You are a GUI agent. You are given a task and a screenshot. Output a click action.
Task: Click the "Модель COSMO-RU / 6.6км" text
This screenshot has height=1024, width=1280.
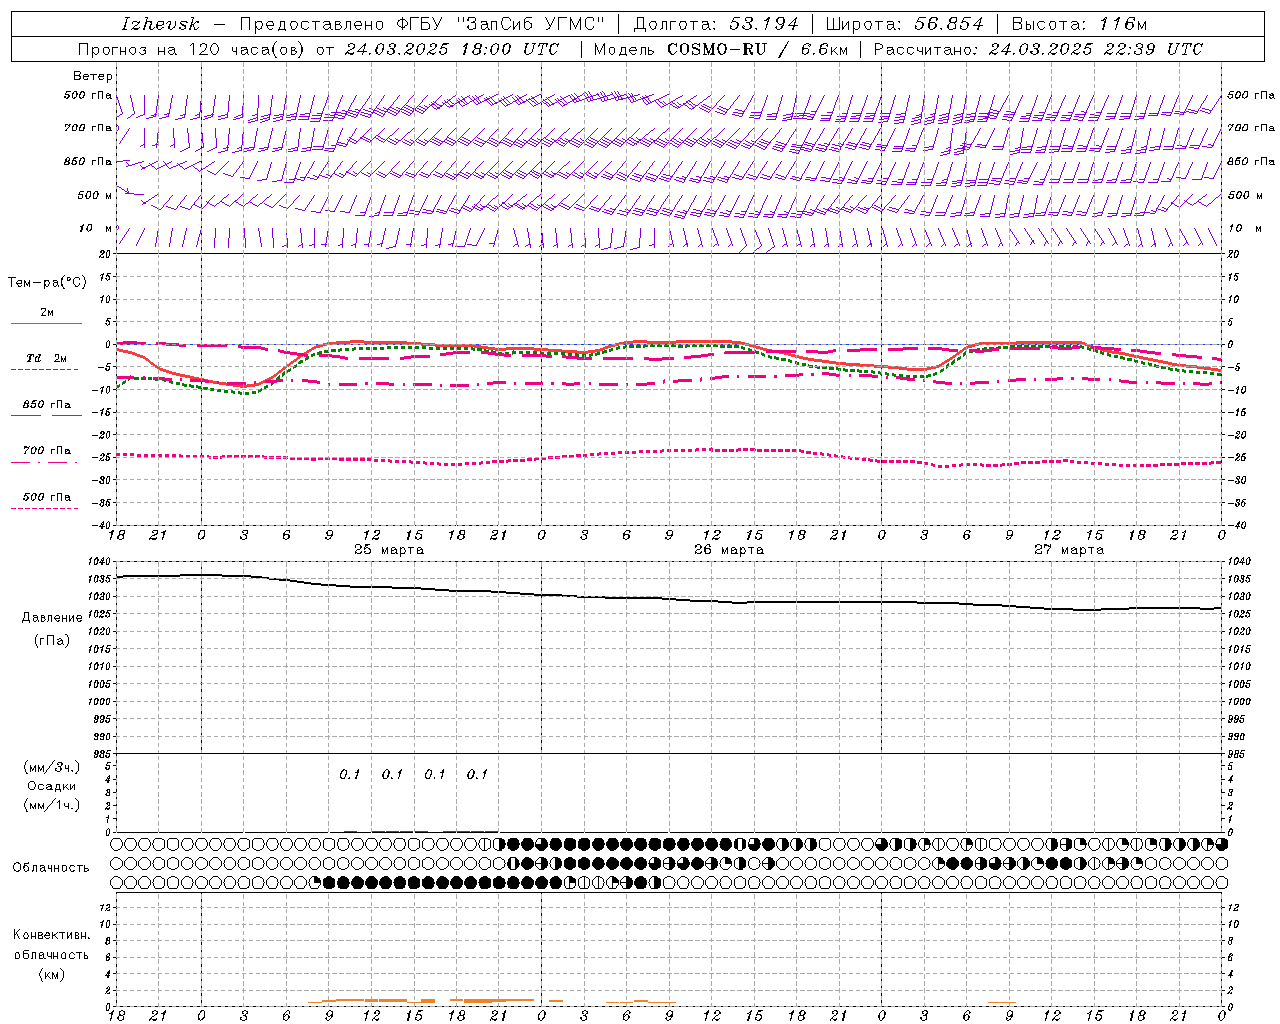click(720, 49)
